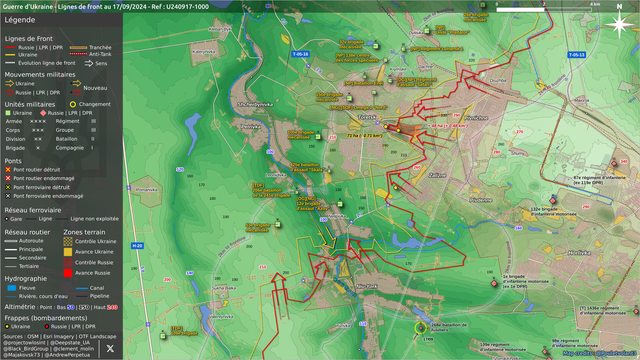Screen dimensions: 640x360
Task: Click the Fleuve blue swatch under Hydrographie
Action: tap(12, 288)
